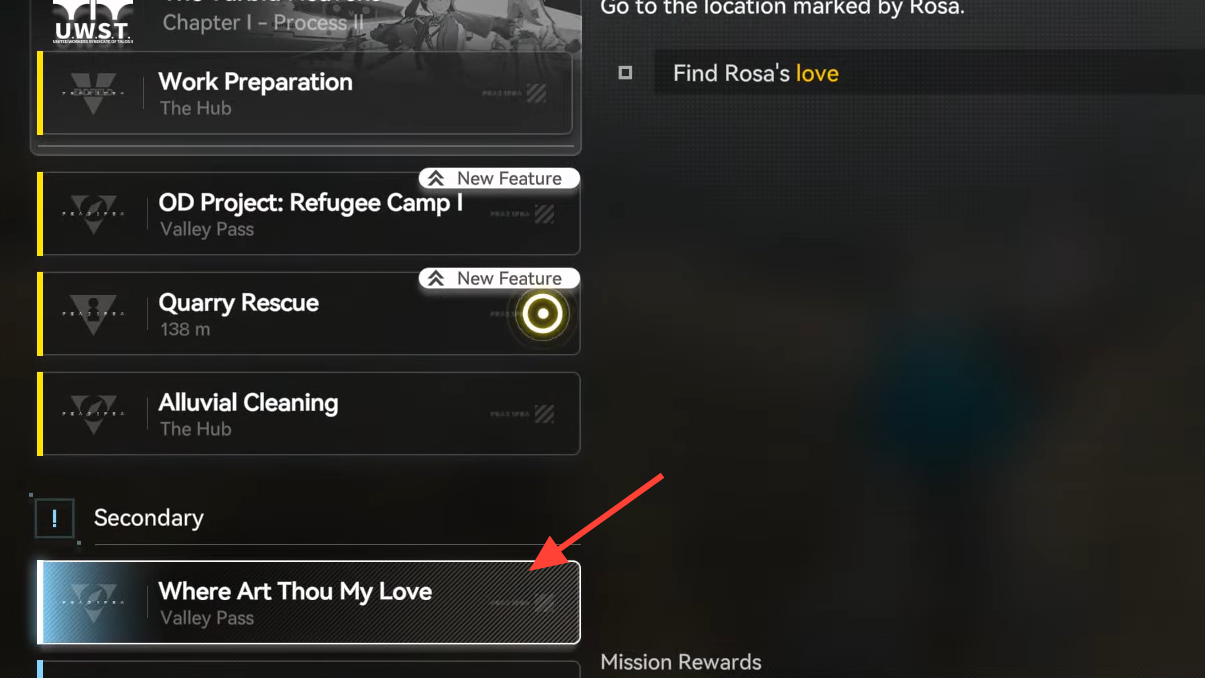This screenshot has width=1205, height=678.
Task: Click the UWST logo at top left
Action: click(x=93, y=22)
